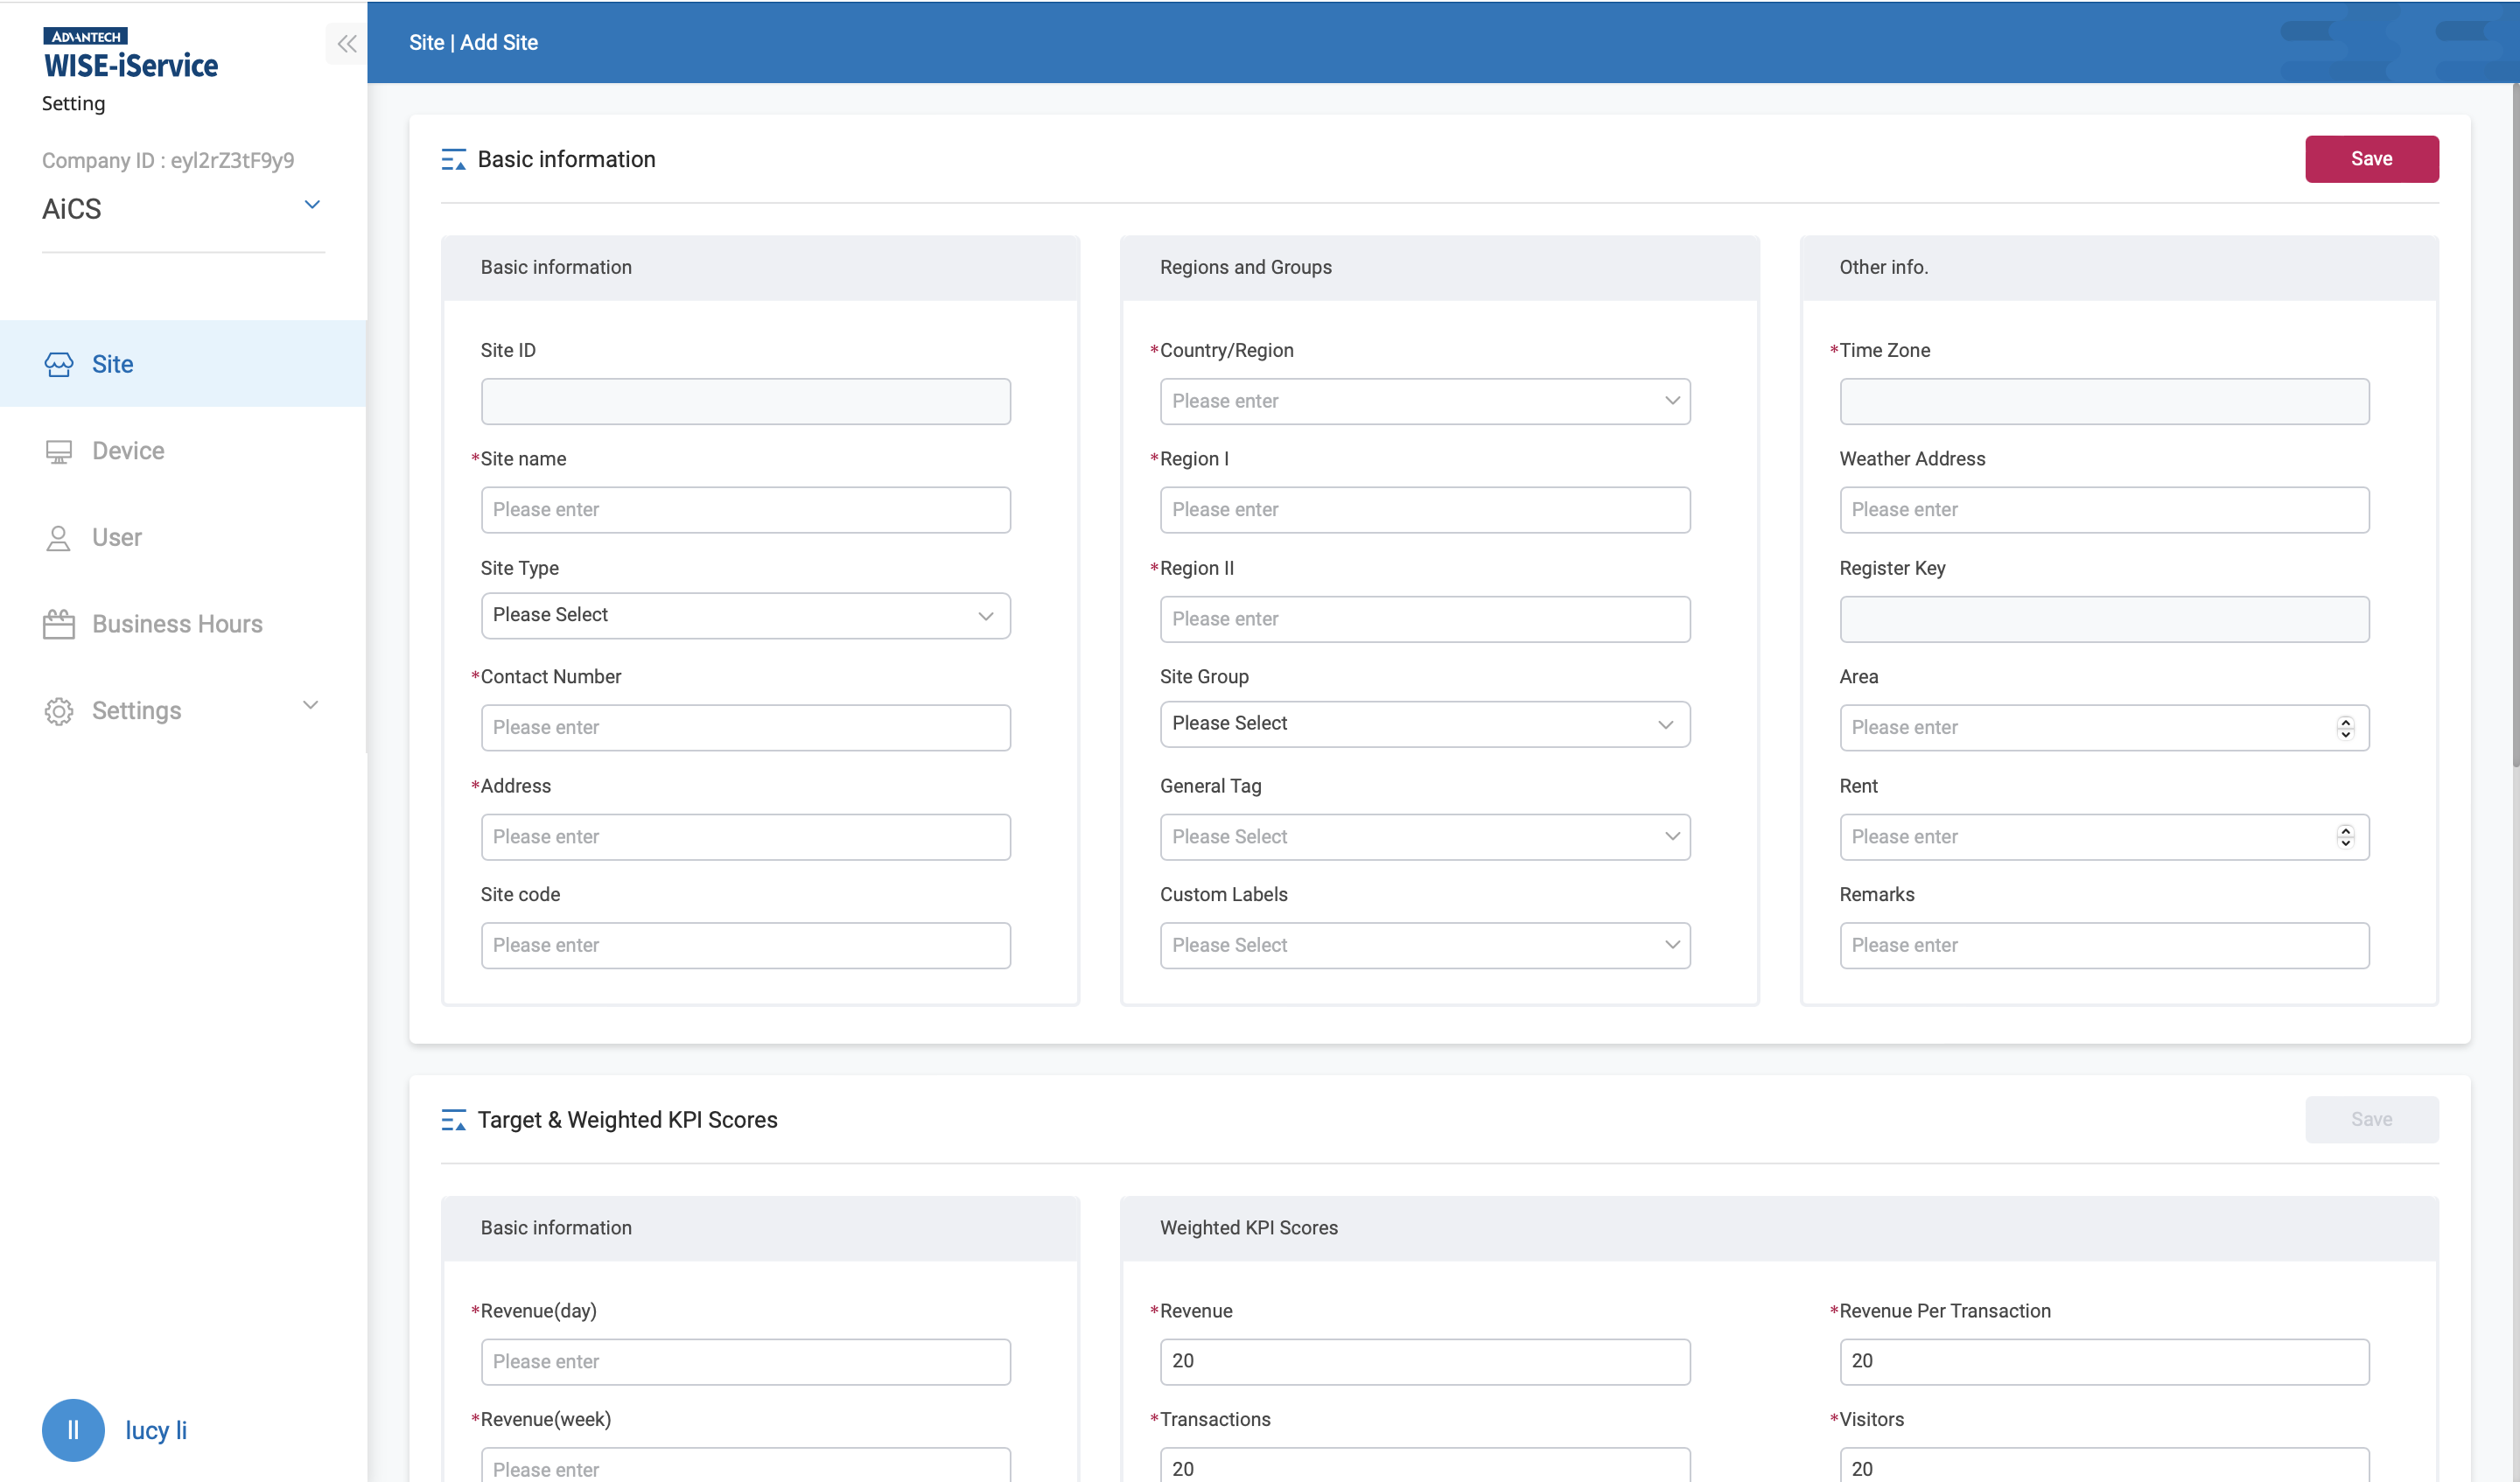Select the Business Hours briefcase icon
This screenshot has height=1482, width=2520.
tap(59, 623)
